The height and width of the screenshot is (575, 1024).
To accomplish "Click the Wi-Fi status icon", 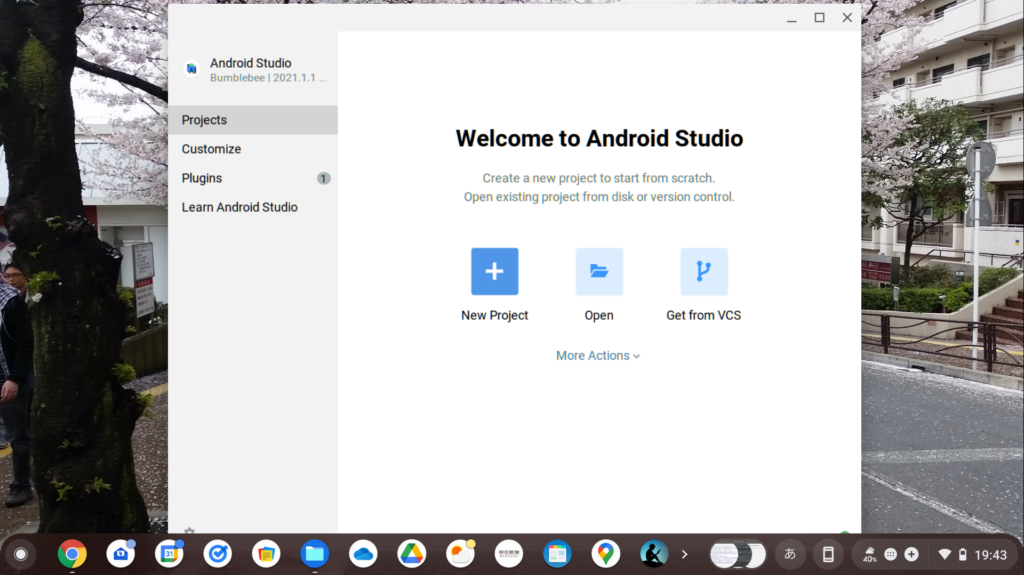I will (x=944, y=555).
